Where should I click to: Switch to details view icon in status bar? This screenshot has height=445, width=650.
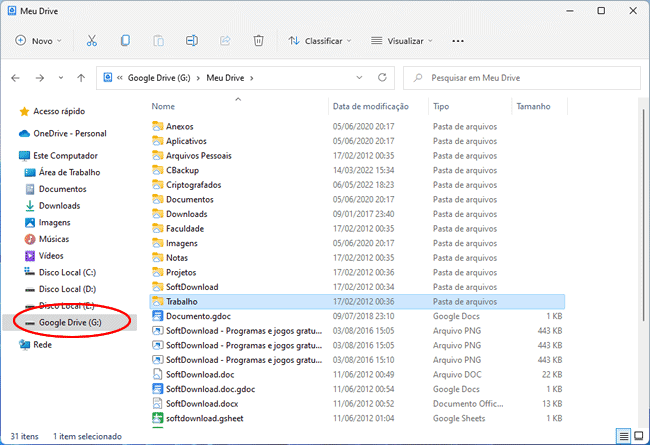(624, 436)
